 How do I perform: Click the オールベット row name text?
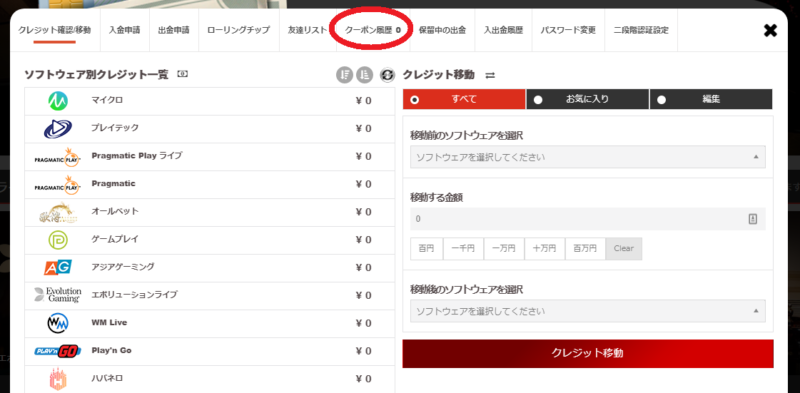click(115, 211)
